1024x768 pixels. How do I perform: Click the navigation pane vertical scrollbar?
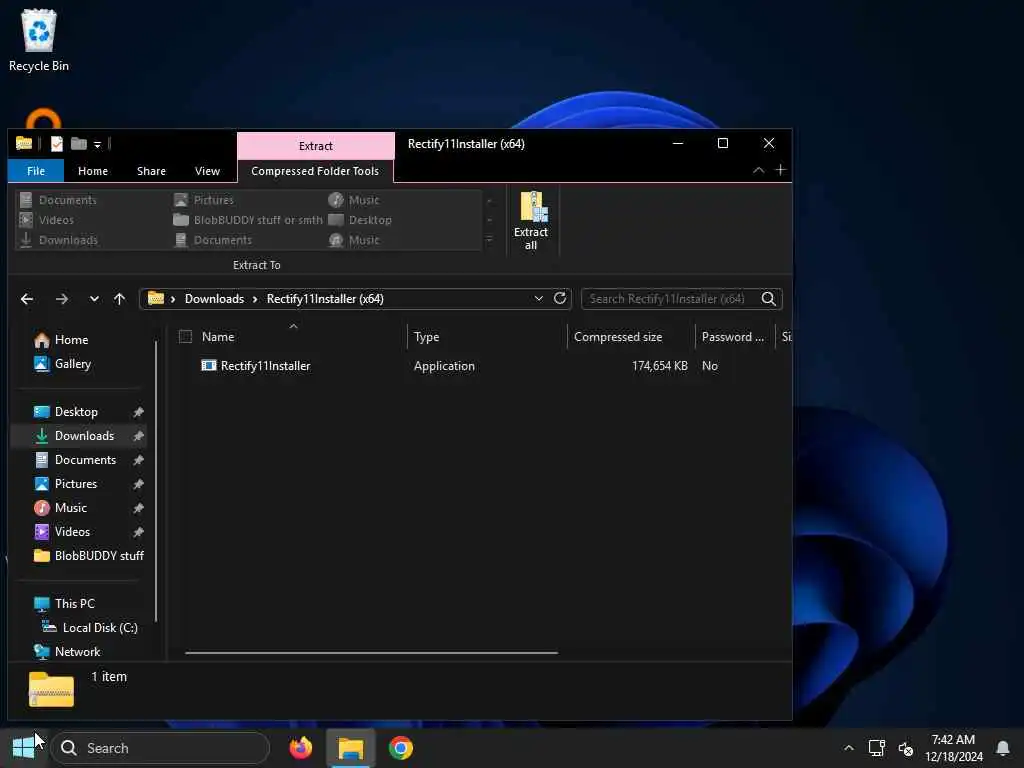pos(156,481)
